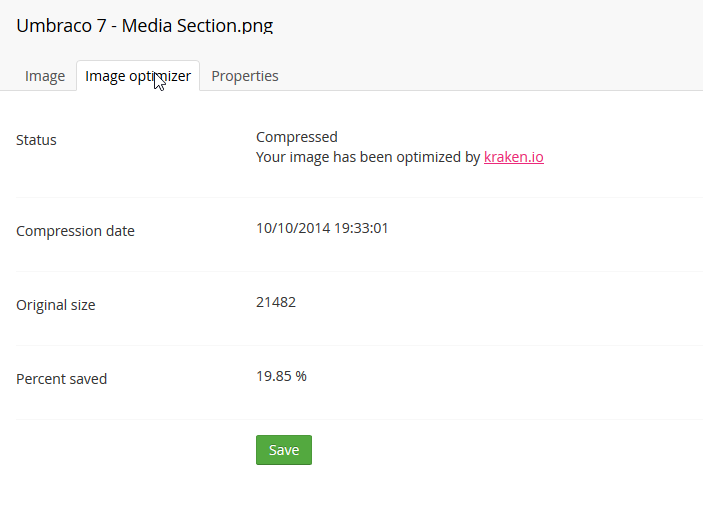Click the green Save button
The height and width of the screenshot is (505, 703).
click(284, 450)
